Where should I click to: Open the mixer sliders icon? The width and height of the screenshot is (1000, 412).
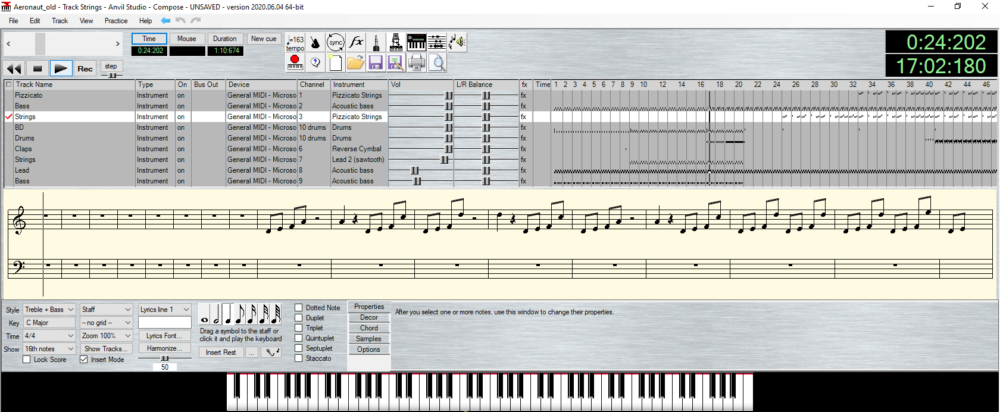coord(437,43)
